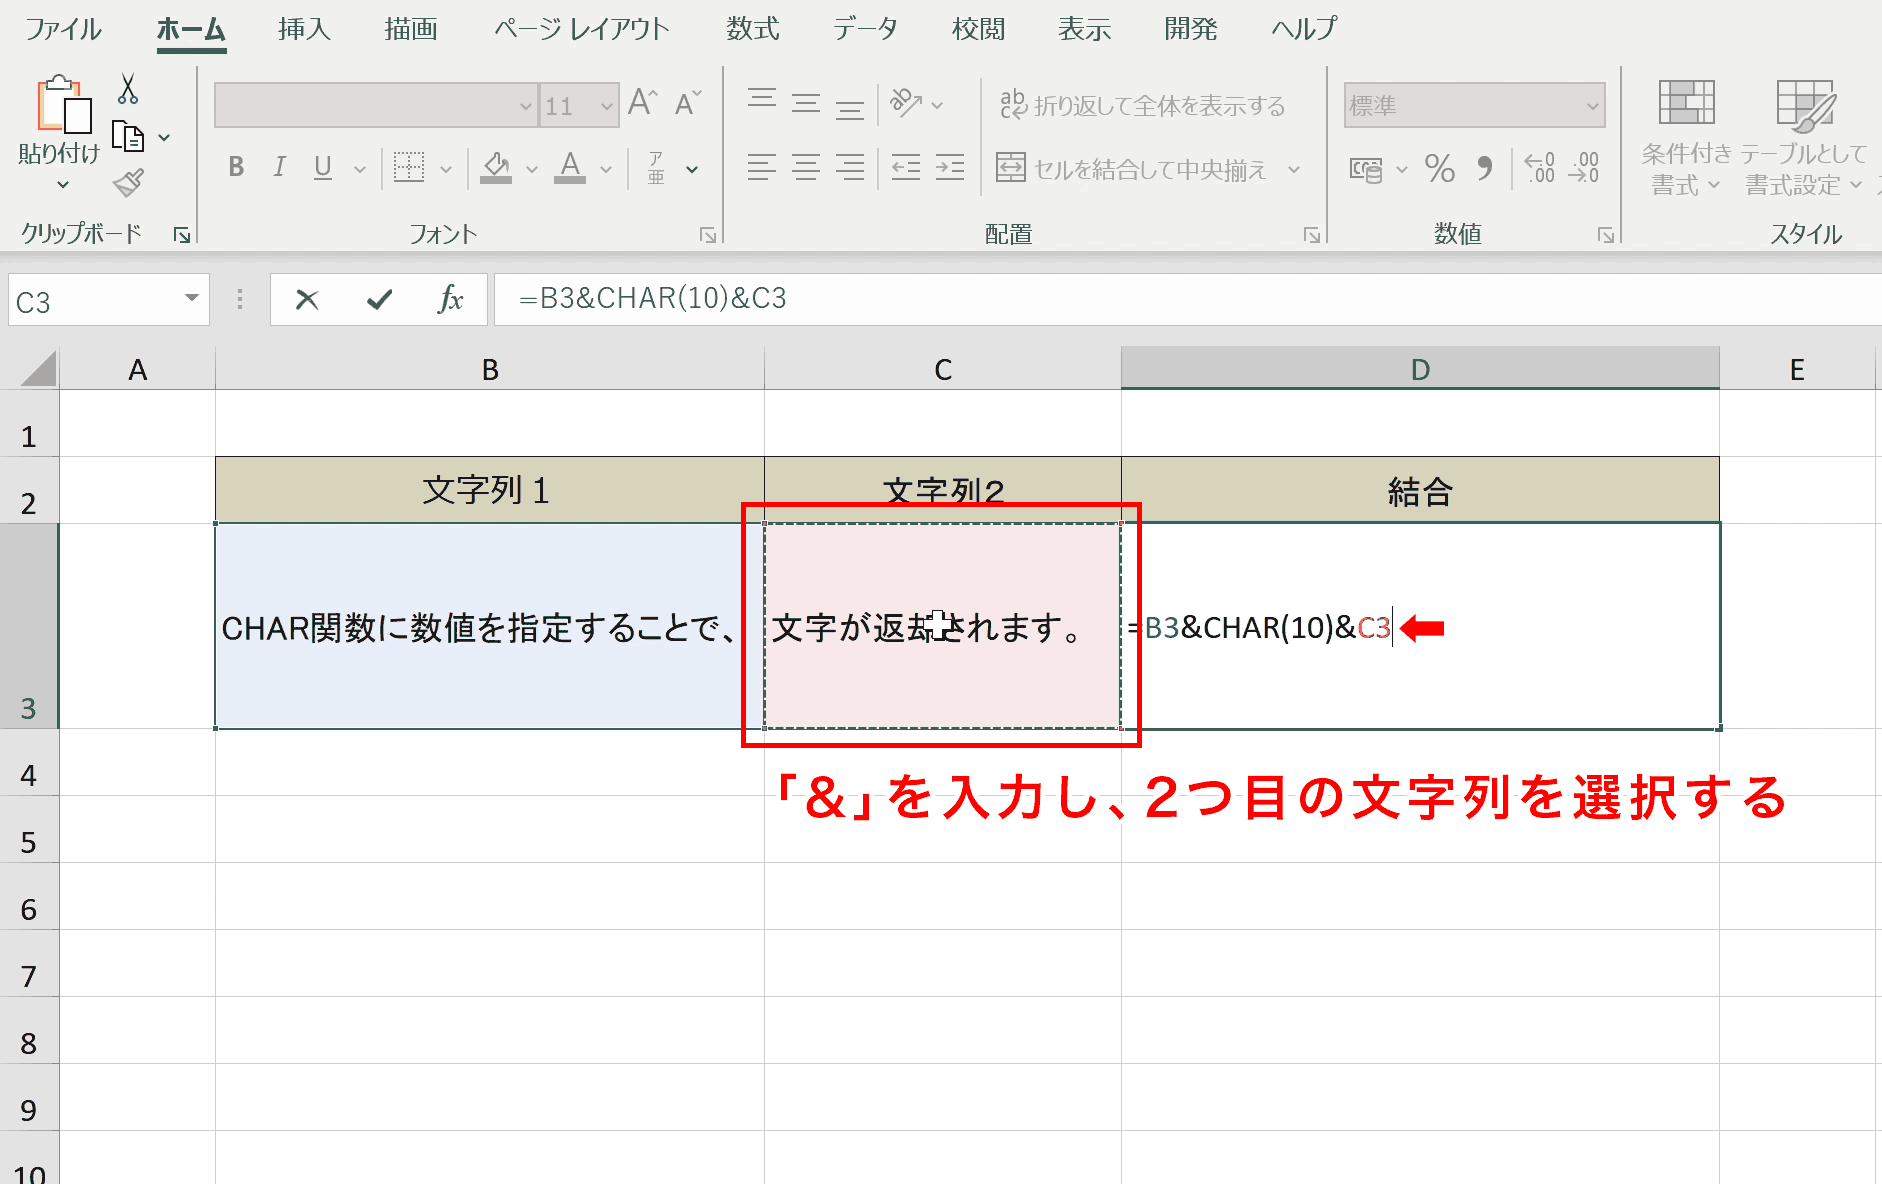Confirm formula entry with the checkmark
This screenshot has width=1882, height=1184.
point(379,299)
